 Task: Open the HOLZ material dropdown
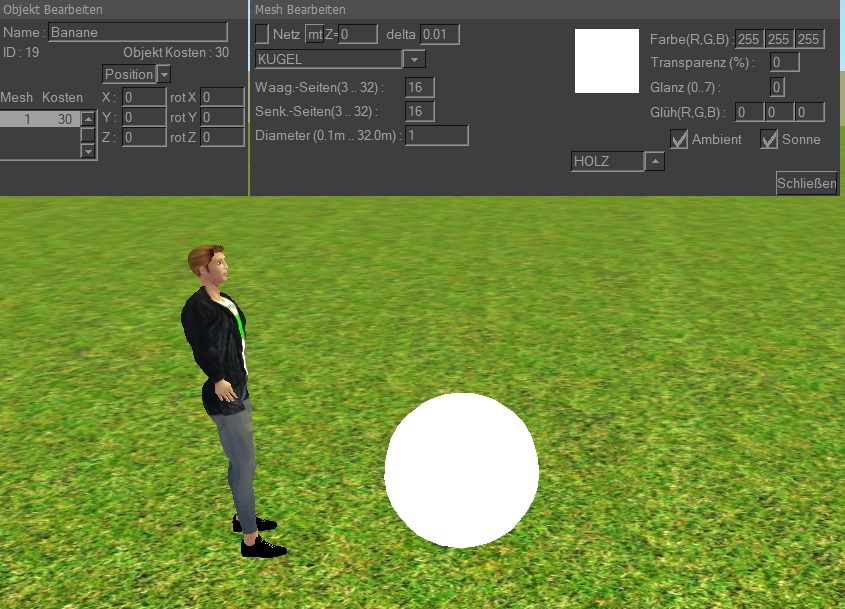[x=654, y=161]
